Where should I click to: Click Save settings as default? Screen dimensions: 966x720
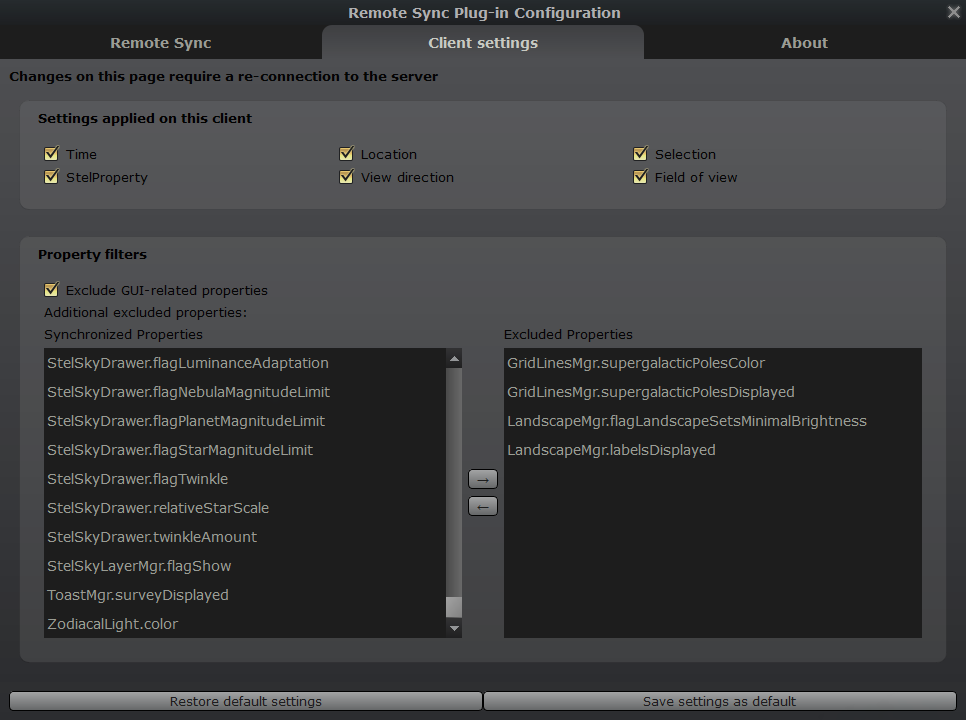[x=719, y=701]
